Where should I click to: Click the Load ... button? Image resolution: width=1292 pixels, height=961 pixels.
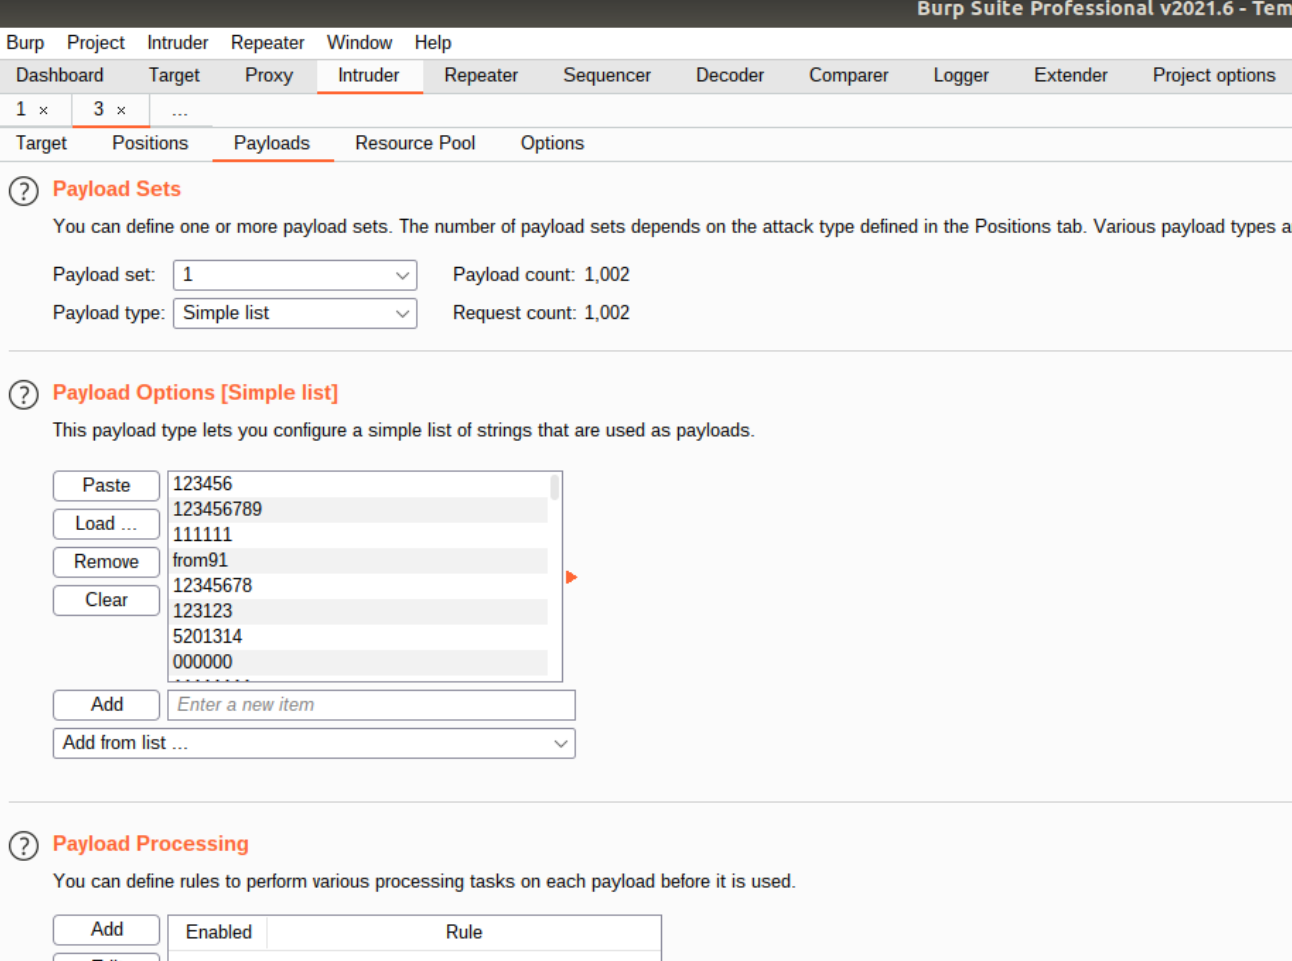(x=106, y=524)
